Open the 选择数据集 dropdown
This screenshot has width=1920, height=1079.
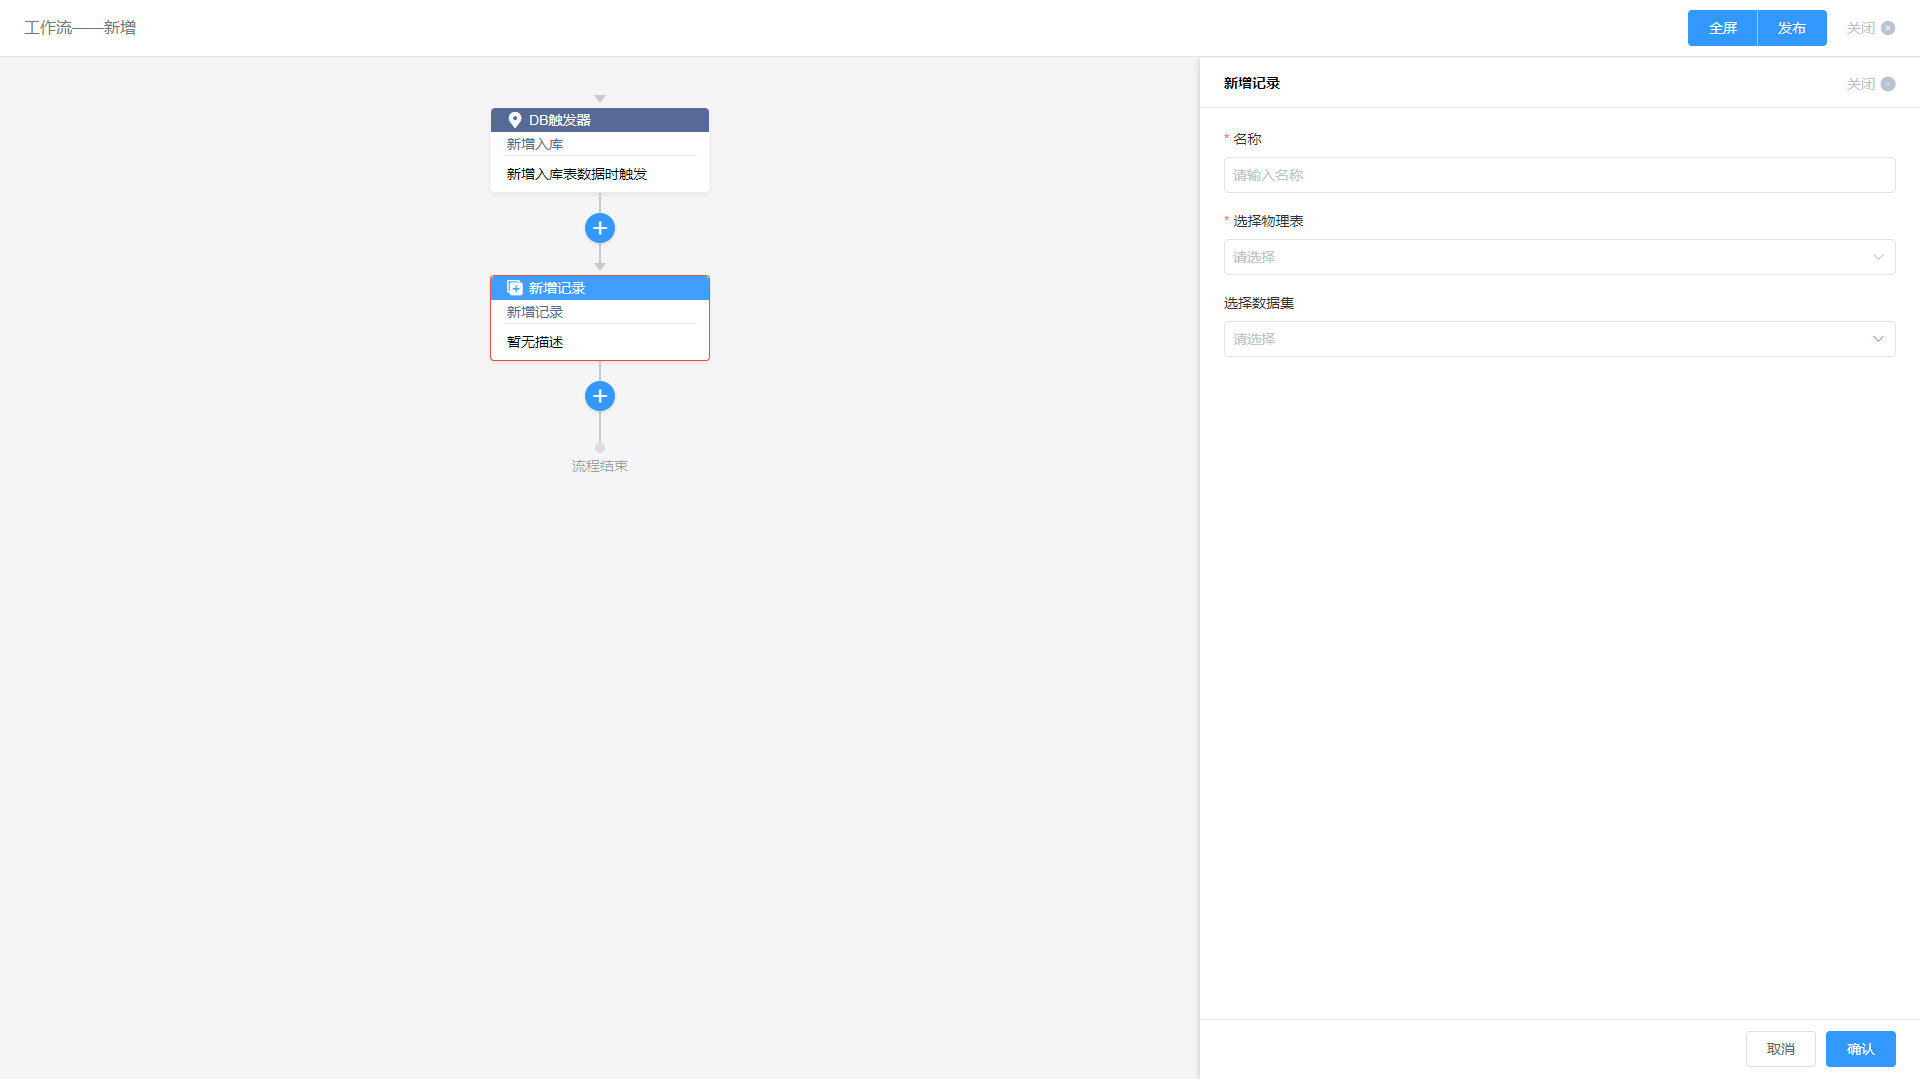tap(1559, 339)
